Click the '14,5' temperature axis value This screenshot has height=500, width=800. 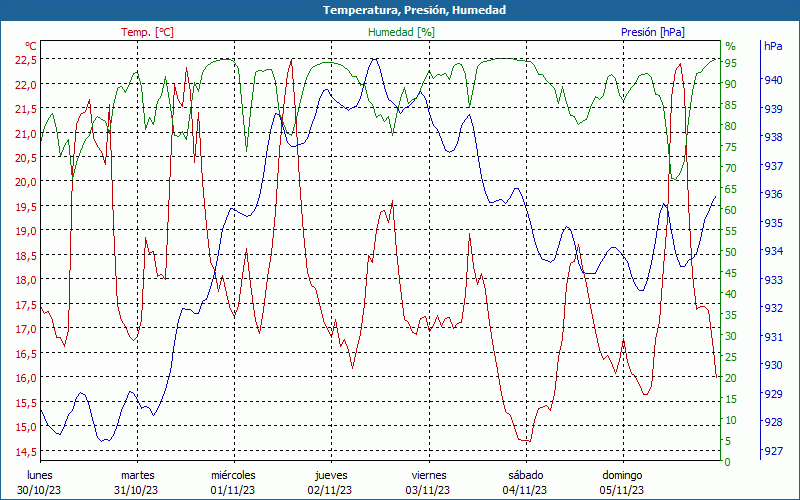26,452
